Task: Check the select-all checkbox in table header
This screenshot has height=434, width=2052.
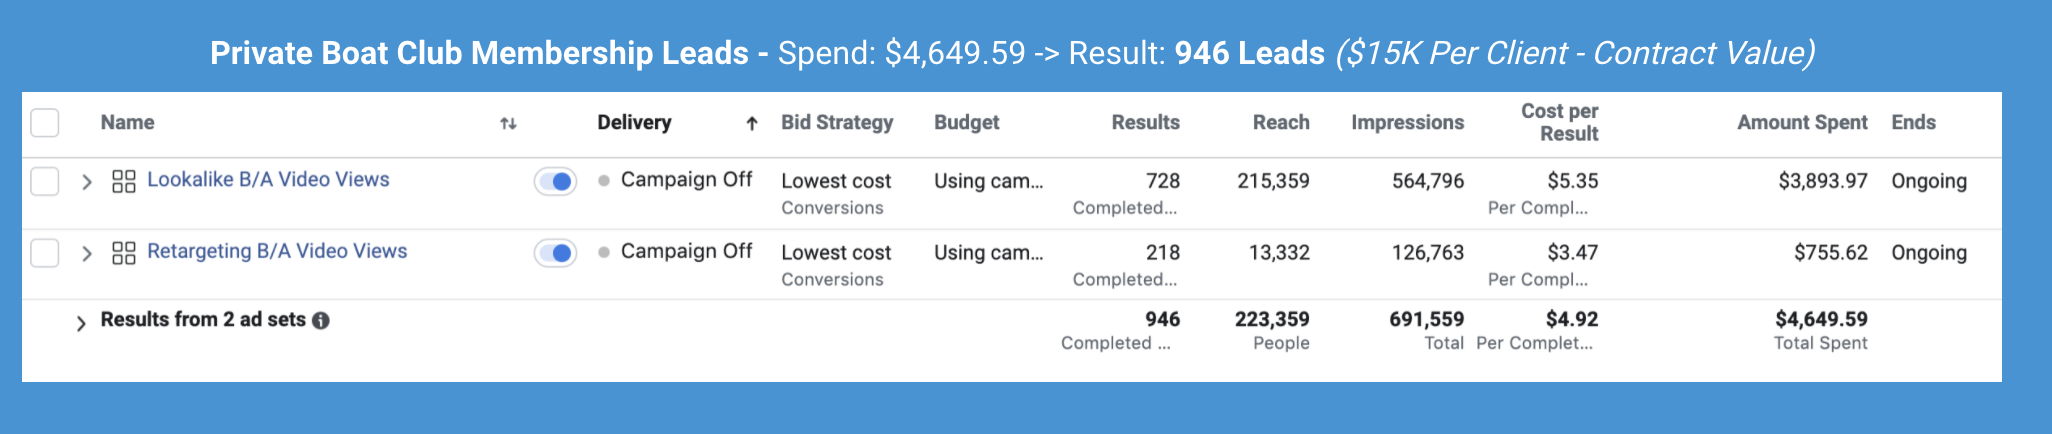Action: point(45,123)
